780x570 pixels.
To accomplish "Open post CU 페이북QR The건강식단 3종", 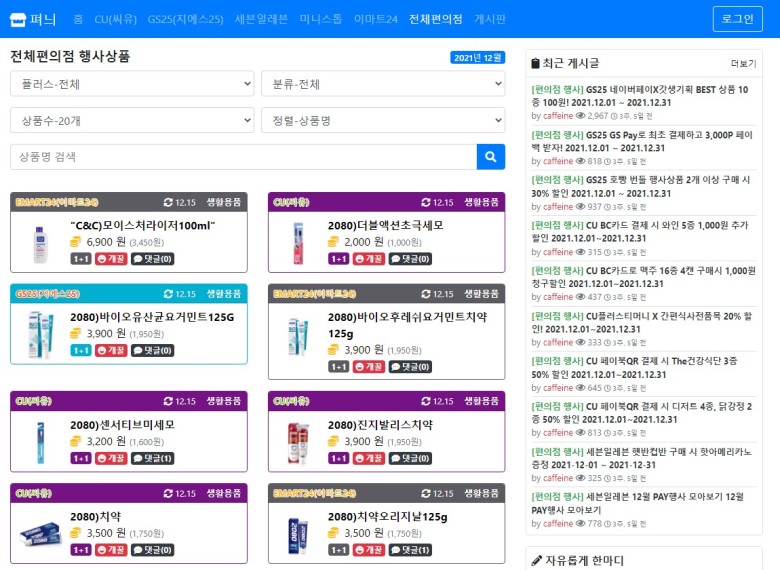I will click(x=634, y=368).
